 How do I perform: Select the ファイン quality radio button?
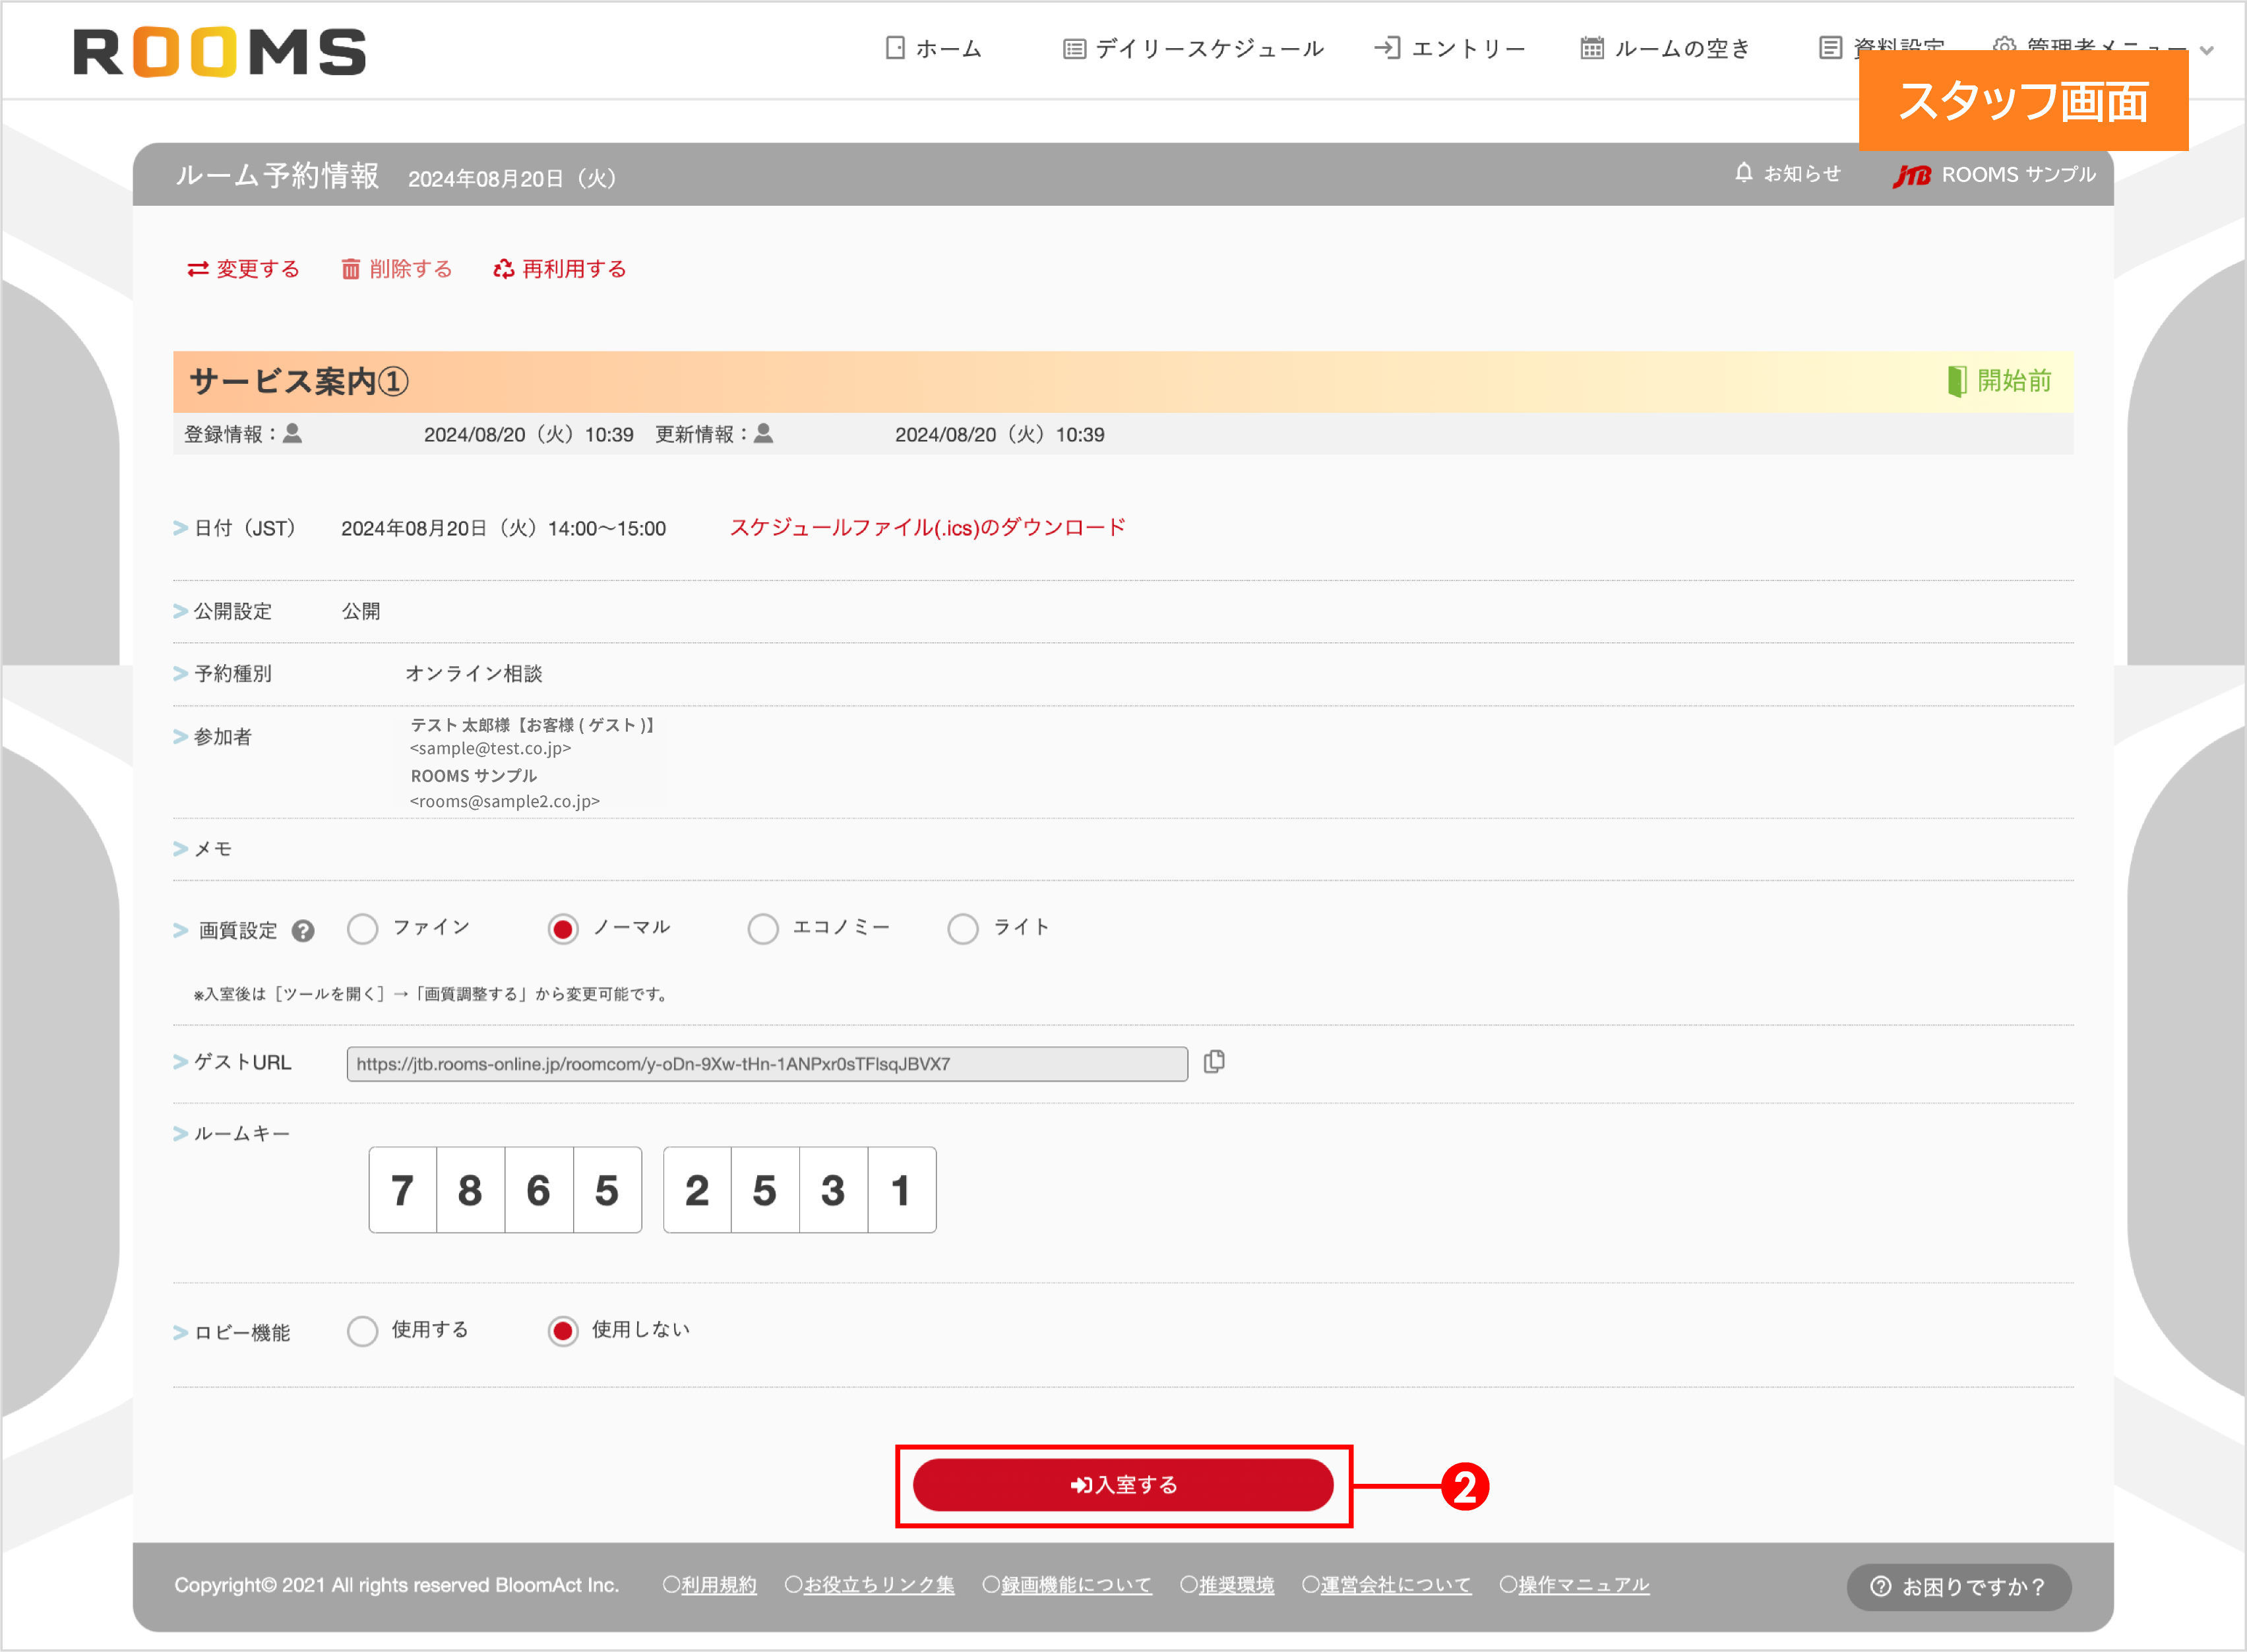(x=362, y=929)
